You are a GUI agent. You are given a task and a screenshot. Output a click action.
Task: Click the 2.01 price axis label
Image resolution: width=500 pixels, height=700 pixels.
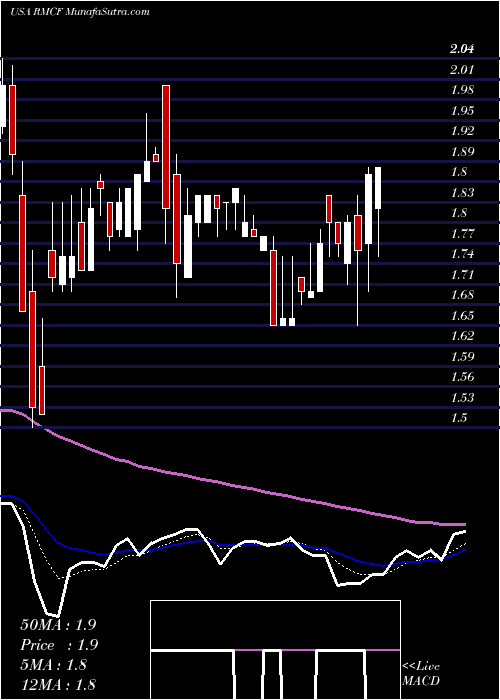[x=462, y=70]
